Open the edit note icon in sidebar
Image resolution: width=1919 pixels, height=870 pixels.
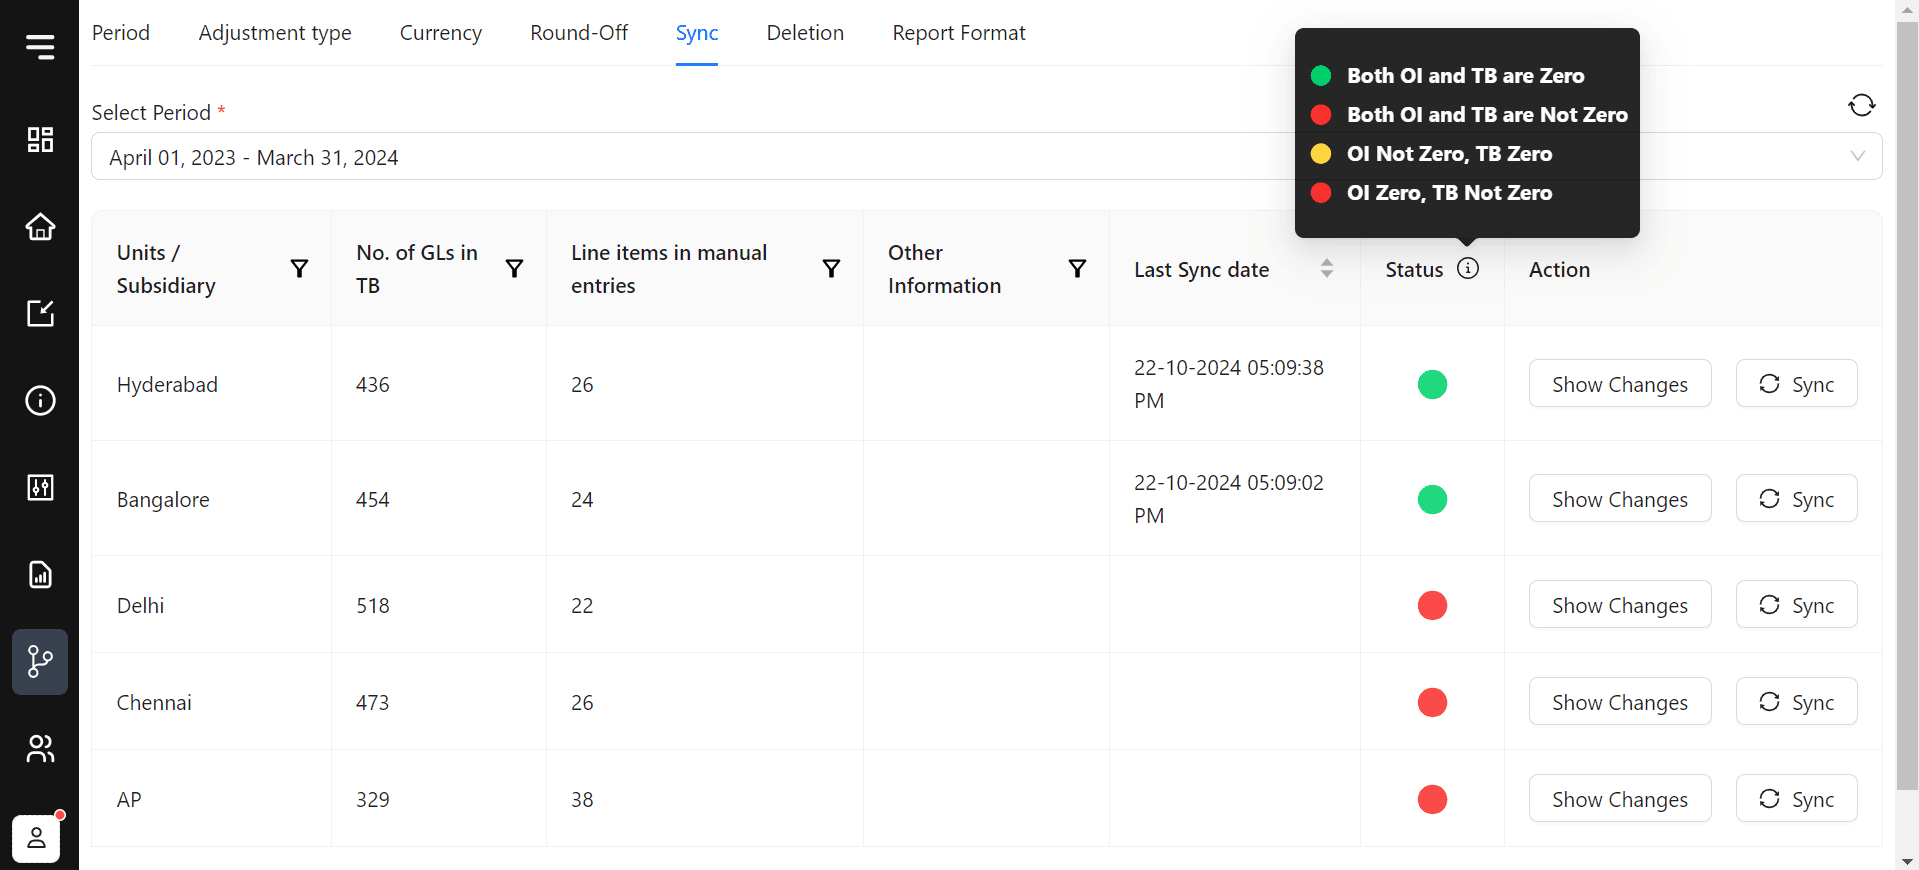point(40,313)
